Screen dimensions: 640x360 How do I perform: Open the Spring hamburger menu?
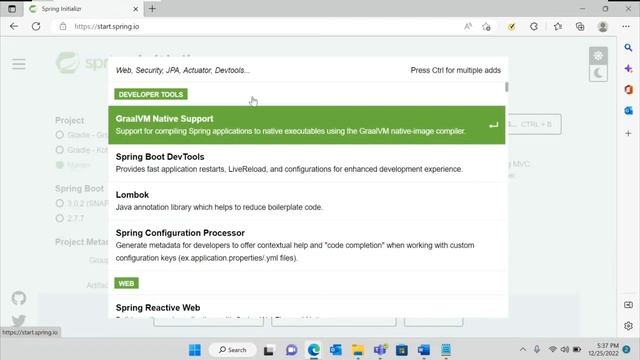point(19,64)
